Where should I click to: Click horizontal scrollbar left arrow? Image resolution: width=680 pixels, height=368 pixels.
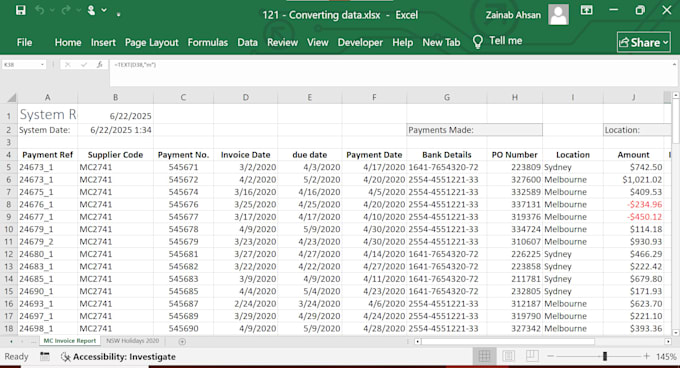pos(417,342)
